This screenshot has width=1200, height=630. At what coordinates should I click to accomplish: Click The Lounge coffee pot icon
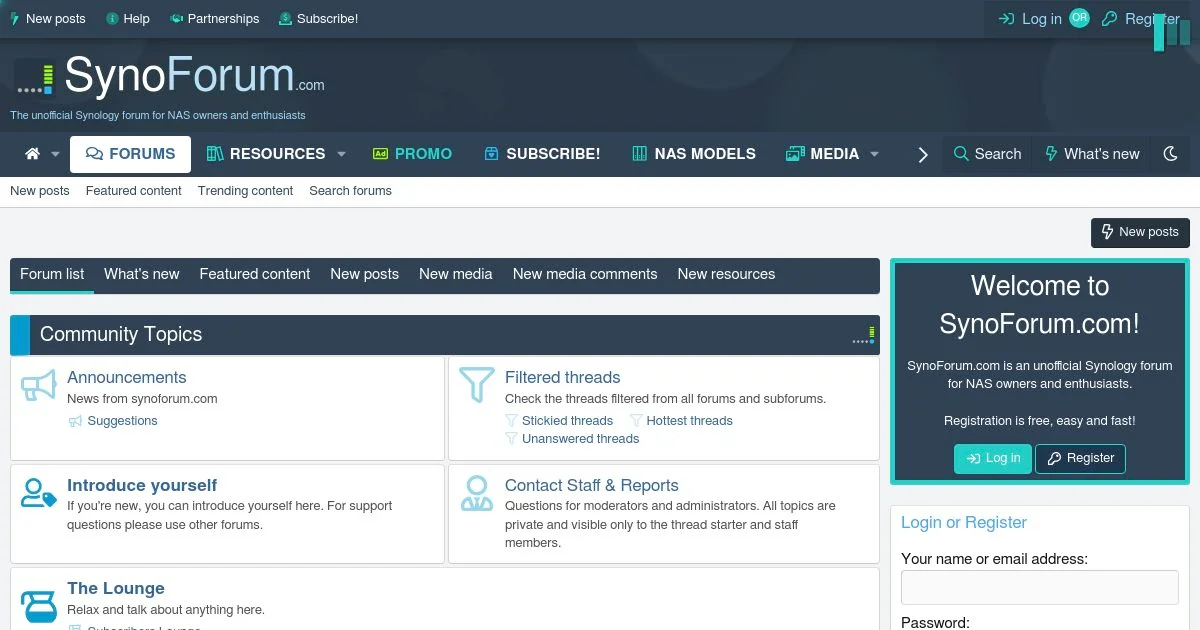(39, 605)
